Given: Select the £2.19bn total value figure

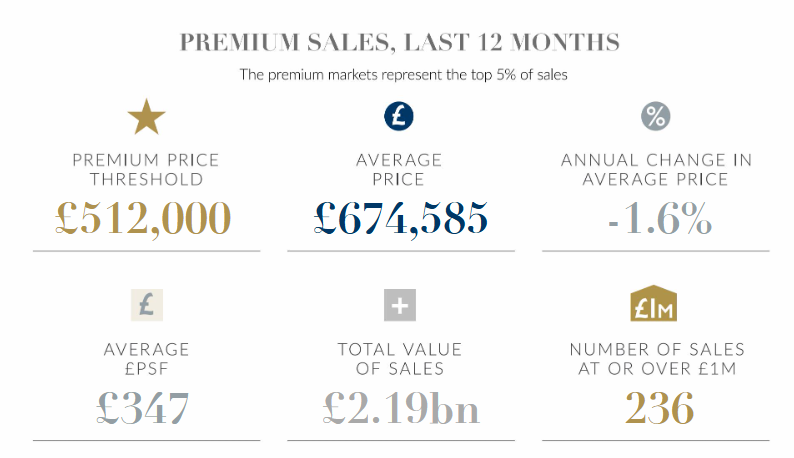Looking at the screenshot, I should click(x=399, y=408).
